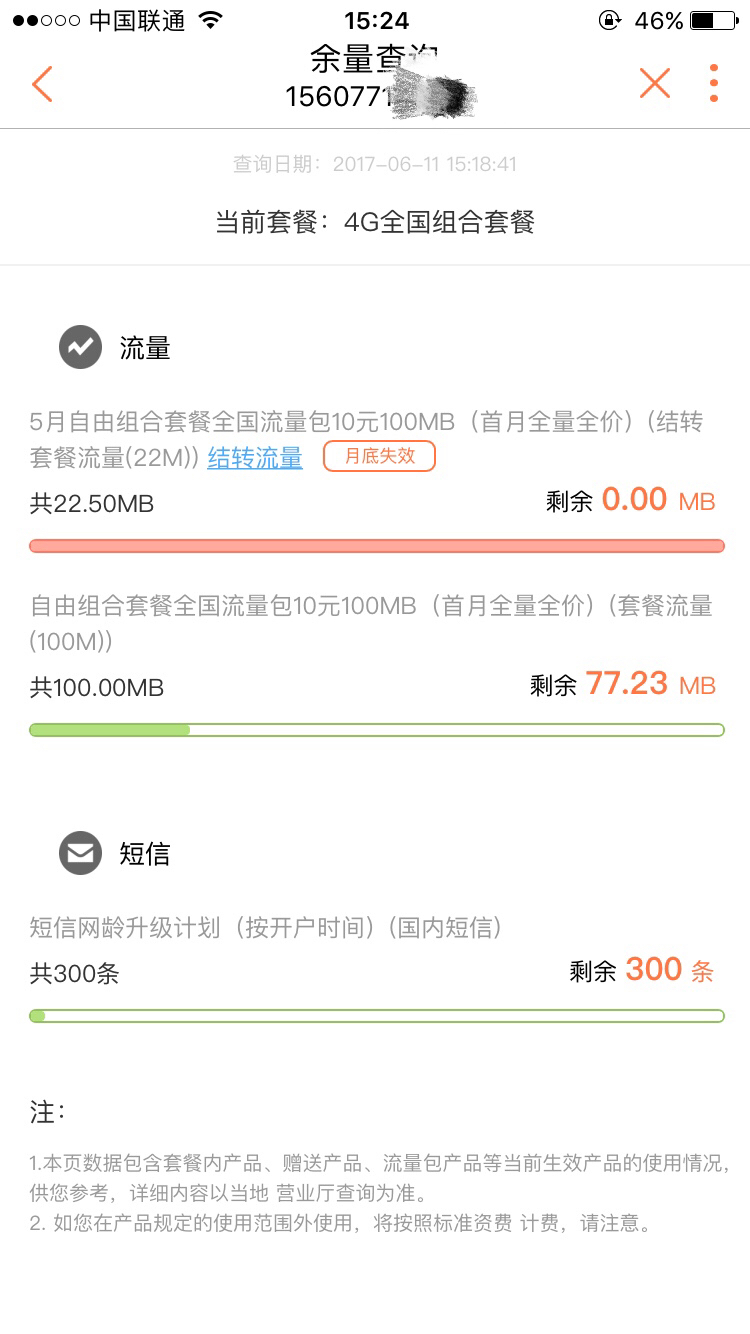This screenshot has width=750, height=1334.
Task: Tap the 剩余 0.00 MB value
Action: [631, 500]
